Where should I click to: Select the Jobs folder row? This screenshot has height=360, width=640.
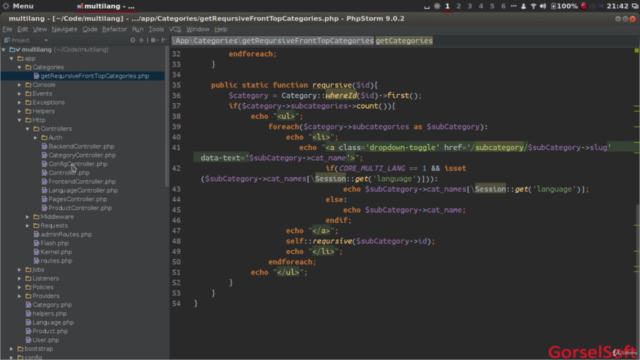pyautogui.click(x=82, y=269)
